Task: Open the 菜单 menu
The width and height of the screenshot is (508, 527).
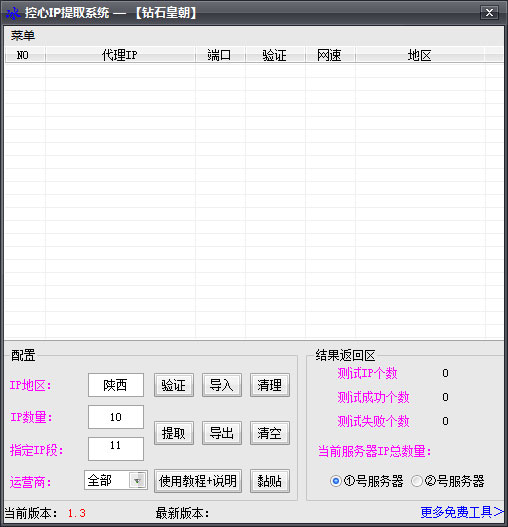Action: tap(23, 35)
